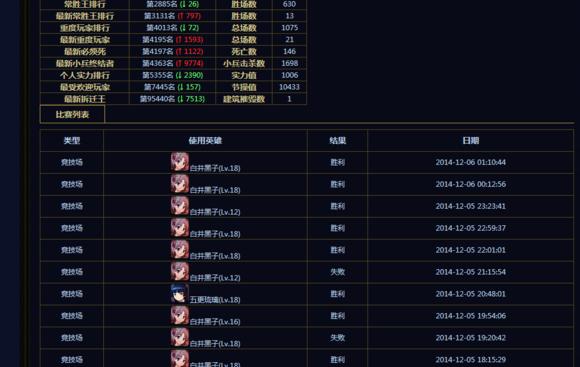Image resolution: width=580 pixels, height=367 pixels.
Task: Click the hero avatar in the 23:23:41 match
Action: point(180,205)
